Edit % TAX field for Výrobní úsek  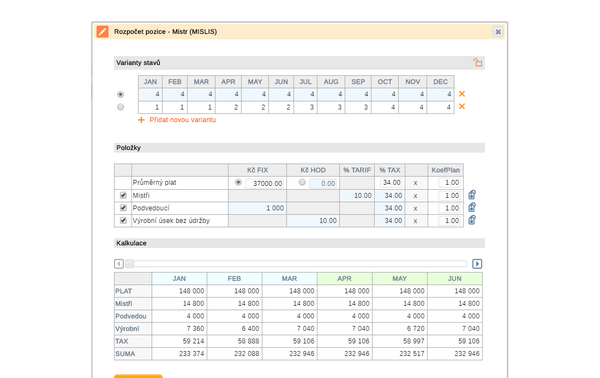click(390, 221)
